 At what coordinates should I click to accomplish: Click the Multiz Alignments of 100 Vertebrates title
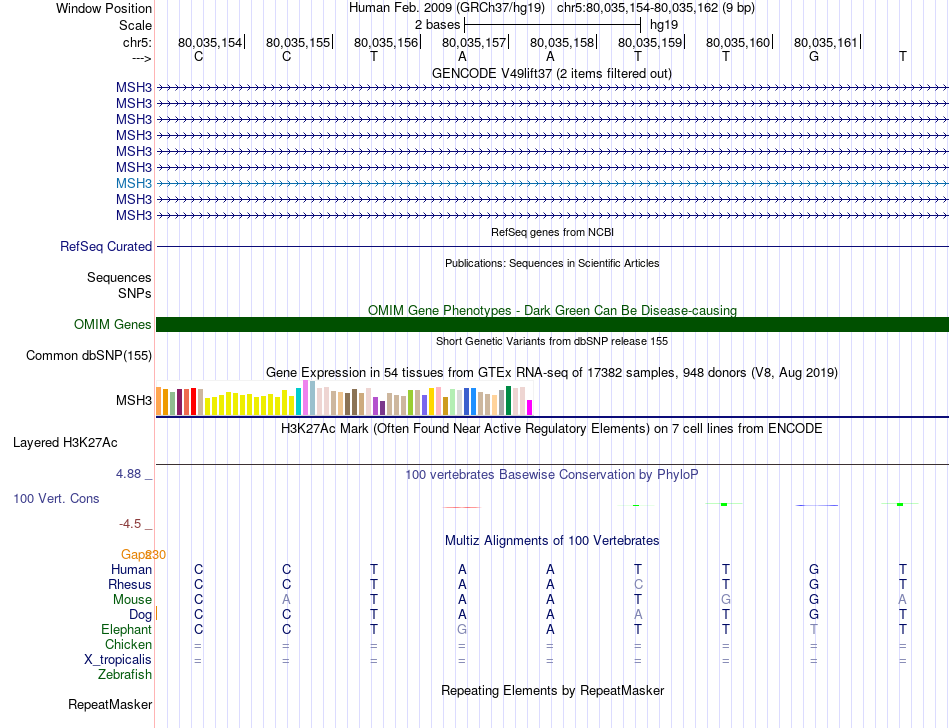click(x=552, y=540)
